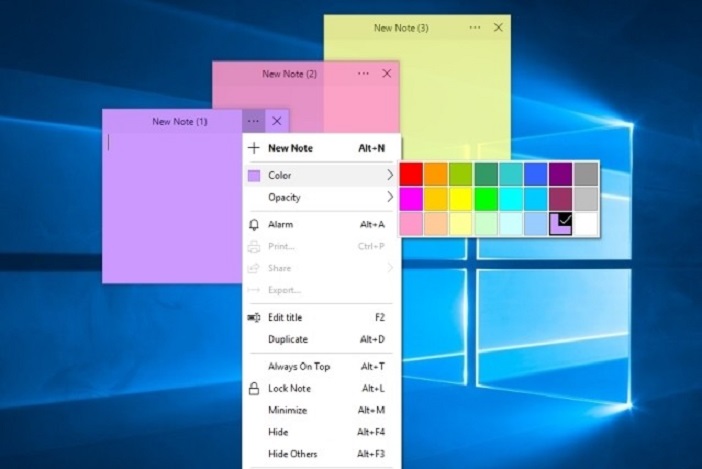The width and height of the screenshot is (702, 469).
Task: Click the plus icon beside New Note
Action: coord(254,148)
